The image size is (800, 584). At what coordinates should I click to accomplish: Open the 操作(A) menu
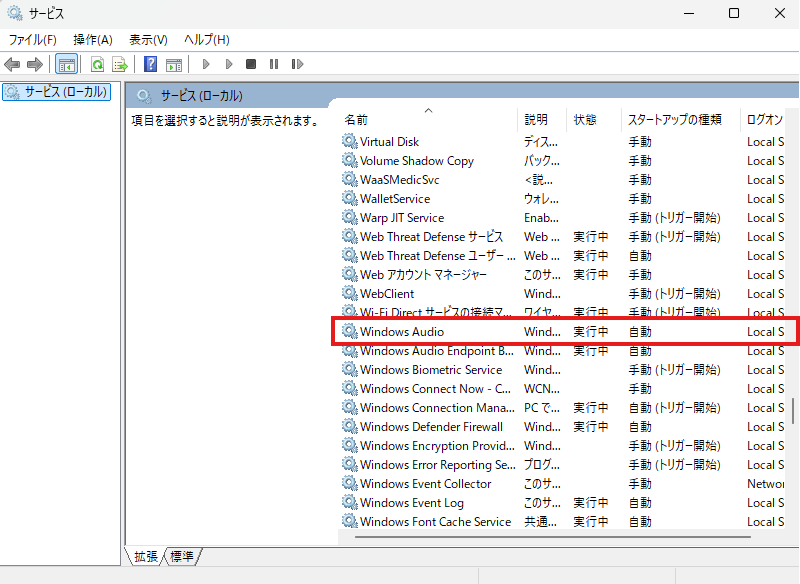[x=93, y=40]
